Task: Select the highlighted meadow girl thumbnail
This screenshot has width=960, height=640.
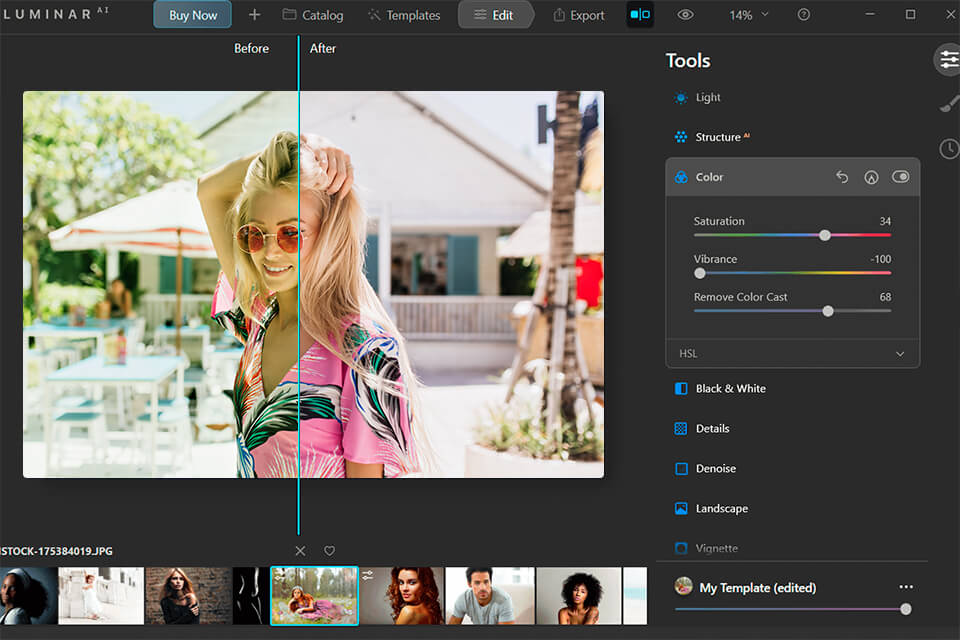Action: tap(314, 596)
